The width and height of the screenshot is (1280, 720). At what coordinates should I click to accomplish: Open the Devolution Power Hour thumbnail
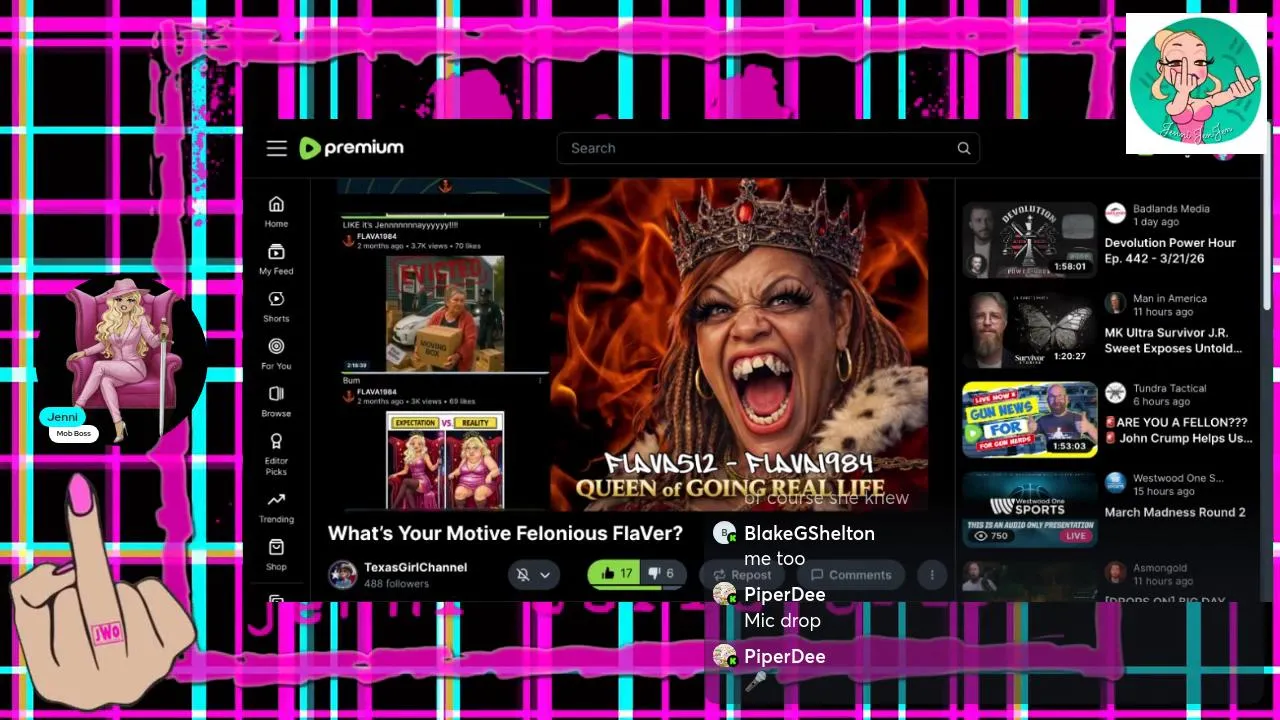click(x=1030, y=240)
